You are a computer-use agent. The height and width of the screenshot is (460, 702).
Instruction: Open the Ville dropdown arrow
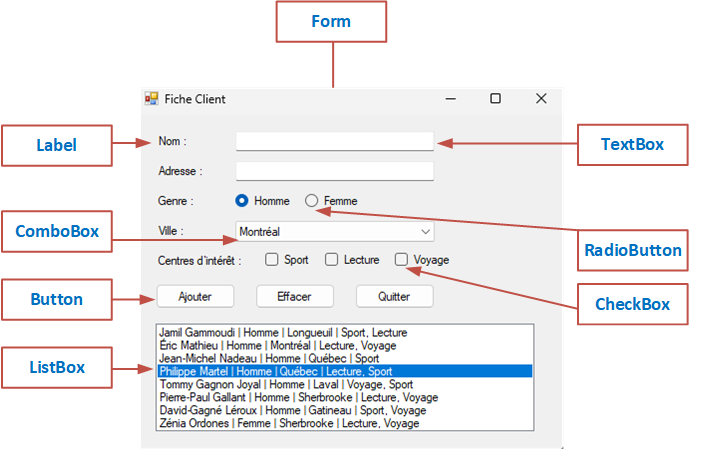(425, 232)
